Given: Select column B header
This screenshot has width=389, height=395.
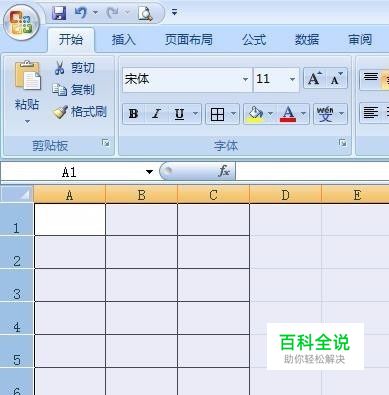Looking at the screenshot, I should pyautogui.click(x=141, y=195).
